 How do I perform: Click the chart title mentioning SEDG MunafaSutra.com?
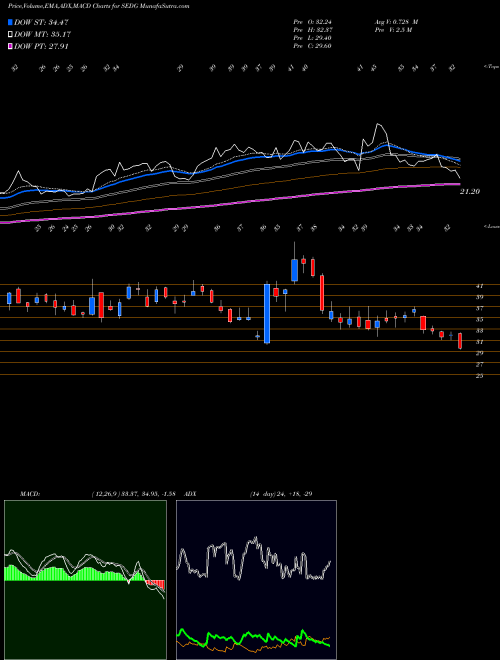tap(98, 6)
